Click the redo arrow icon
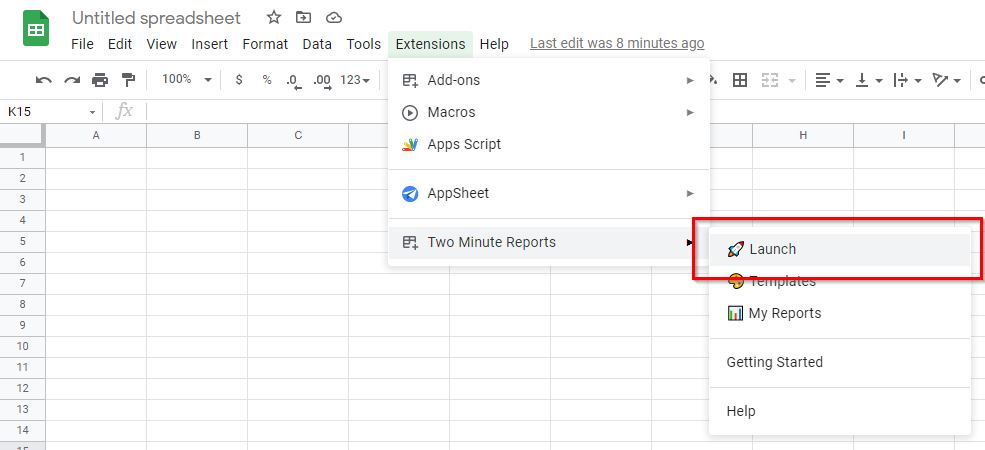This screenshot has height=450, width=985. [x=72, y=80]
